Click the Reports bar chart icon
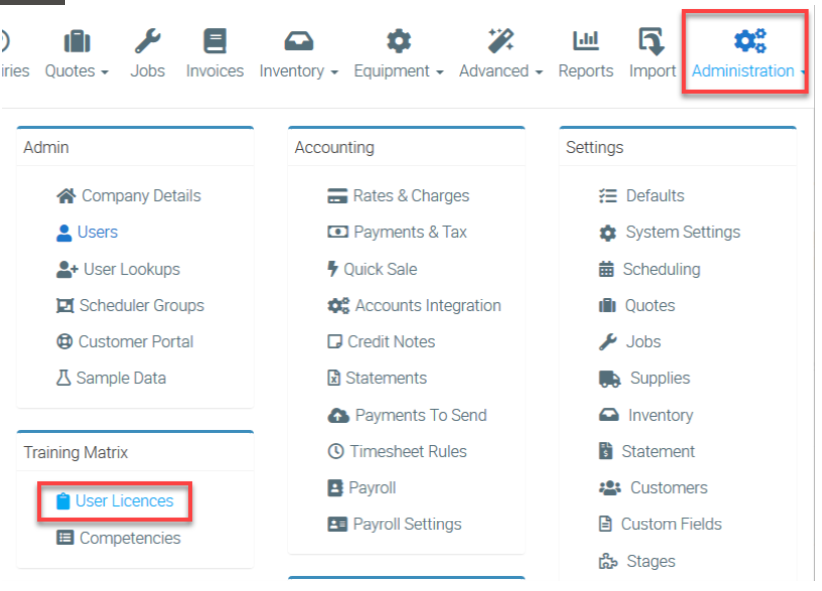This screenshot has height=591, width=822. click(x=586, y=41)
